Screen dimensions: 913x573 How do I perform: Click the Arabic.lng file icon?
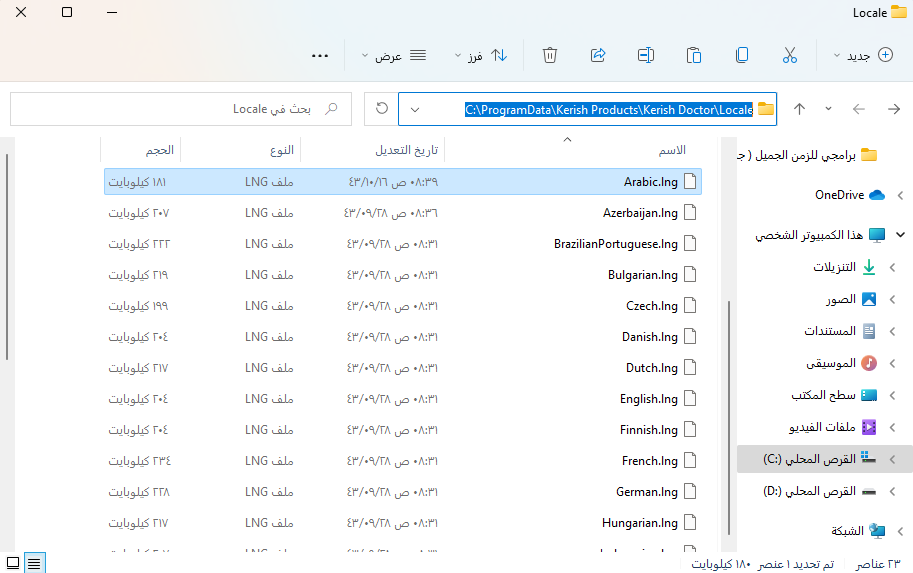[x=690, y=181]
